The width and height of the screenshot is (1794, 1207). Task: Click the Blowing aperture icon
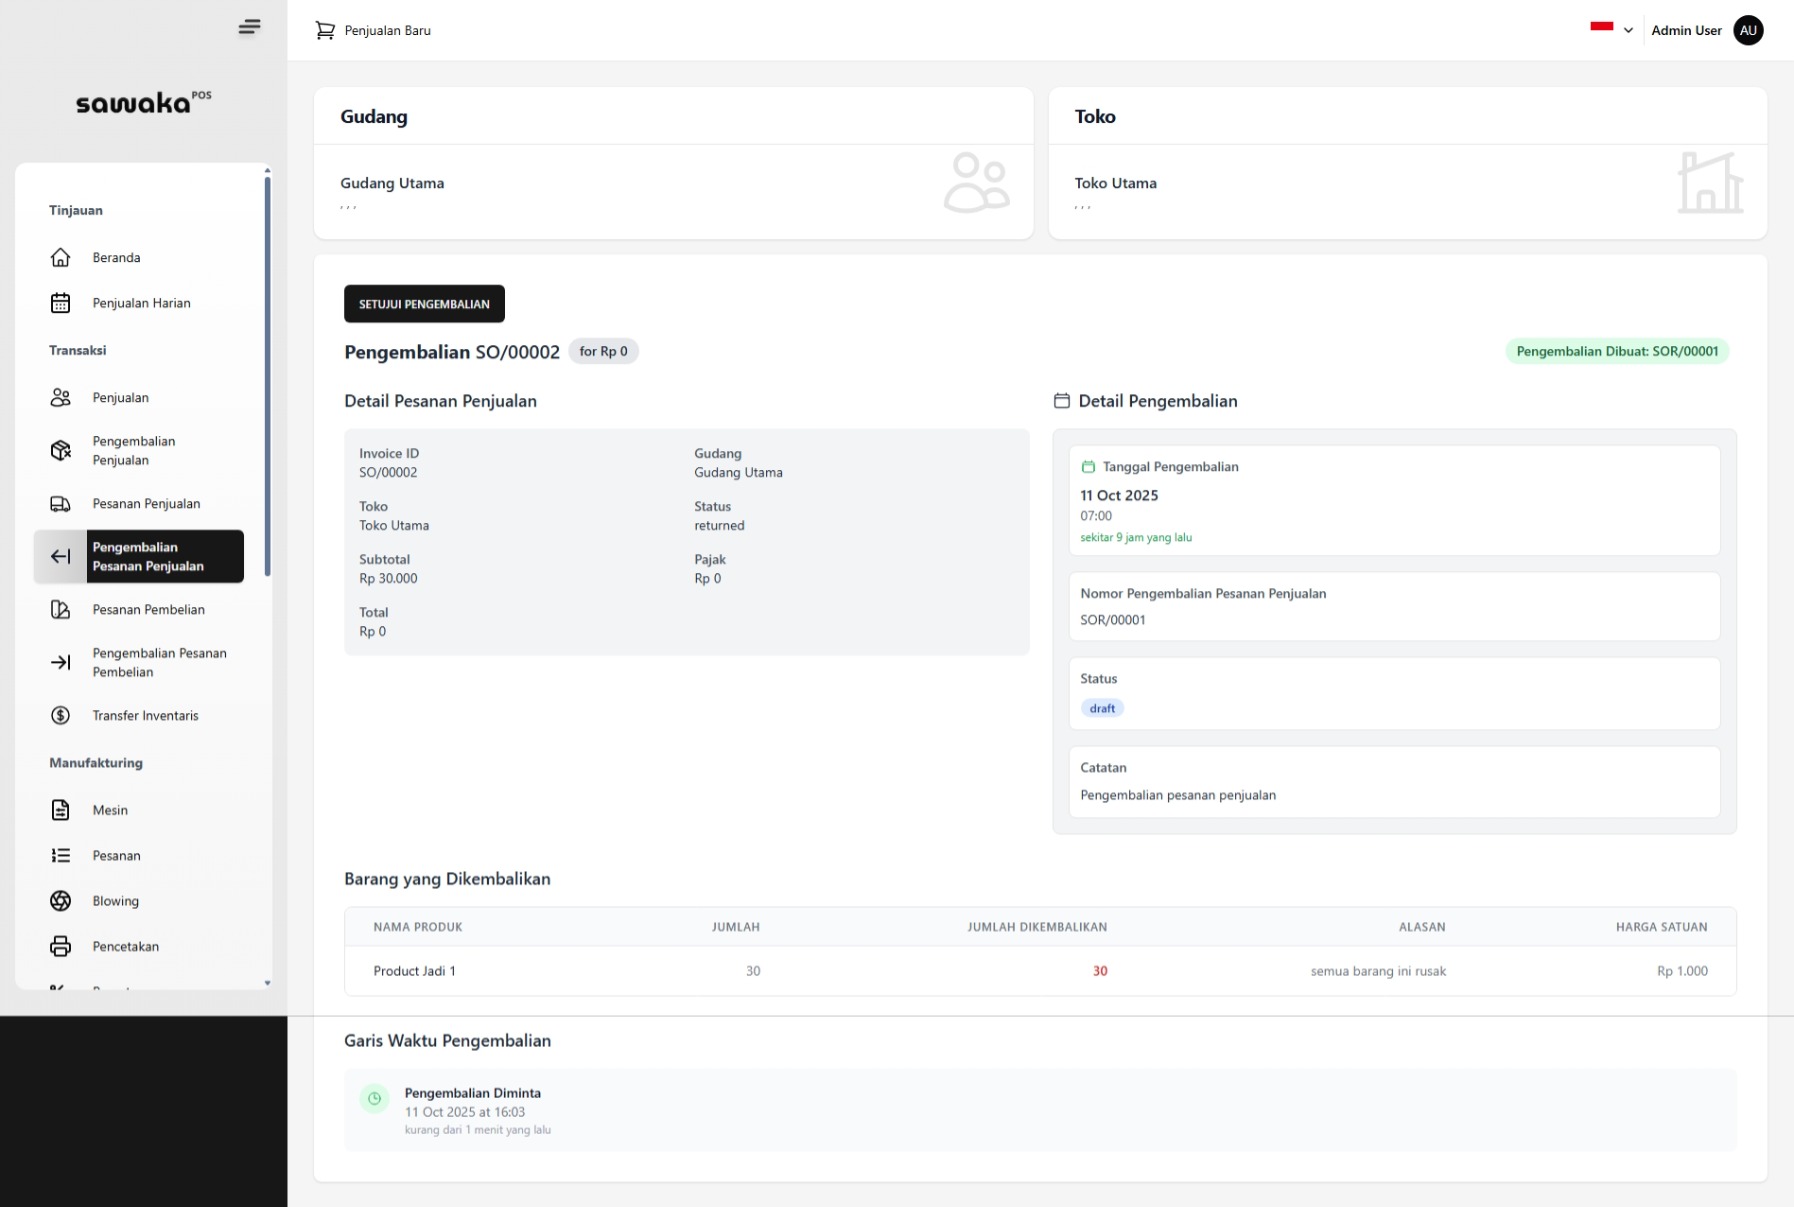click(61, 901)
